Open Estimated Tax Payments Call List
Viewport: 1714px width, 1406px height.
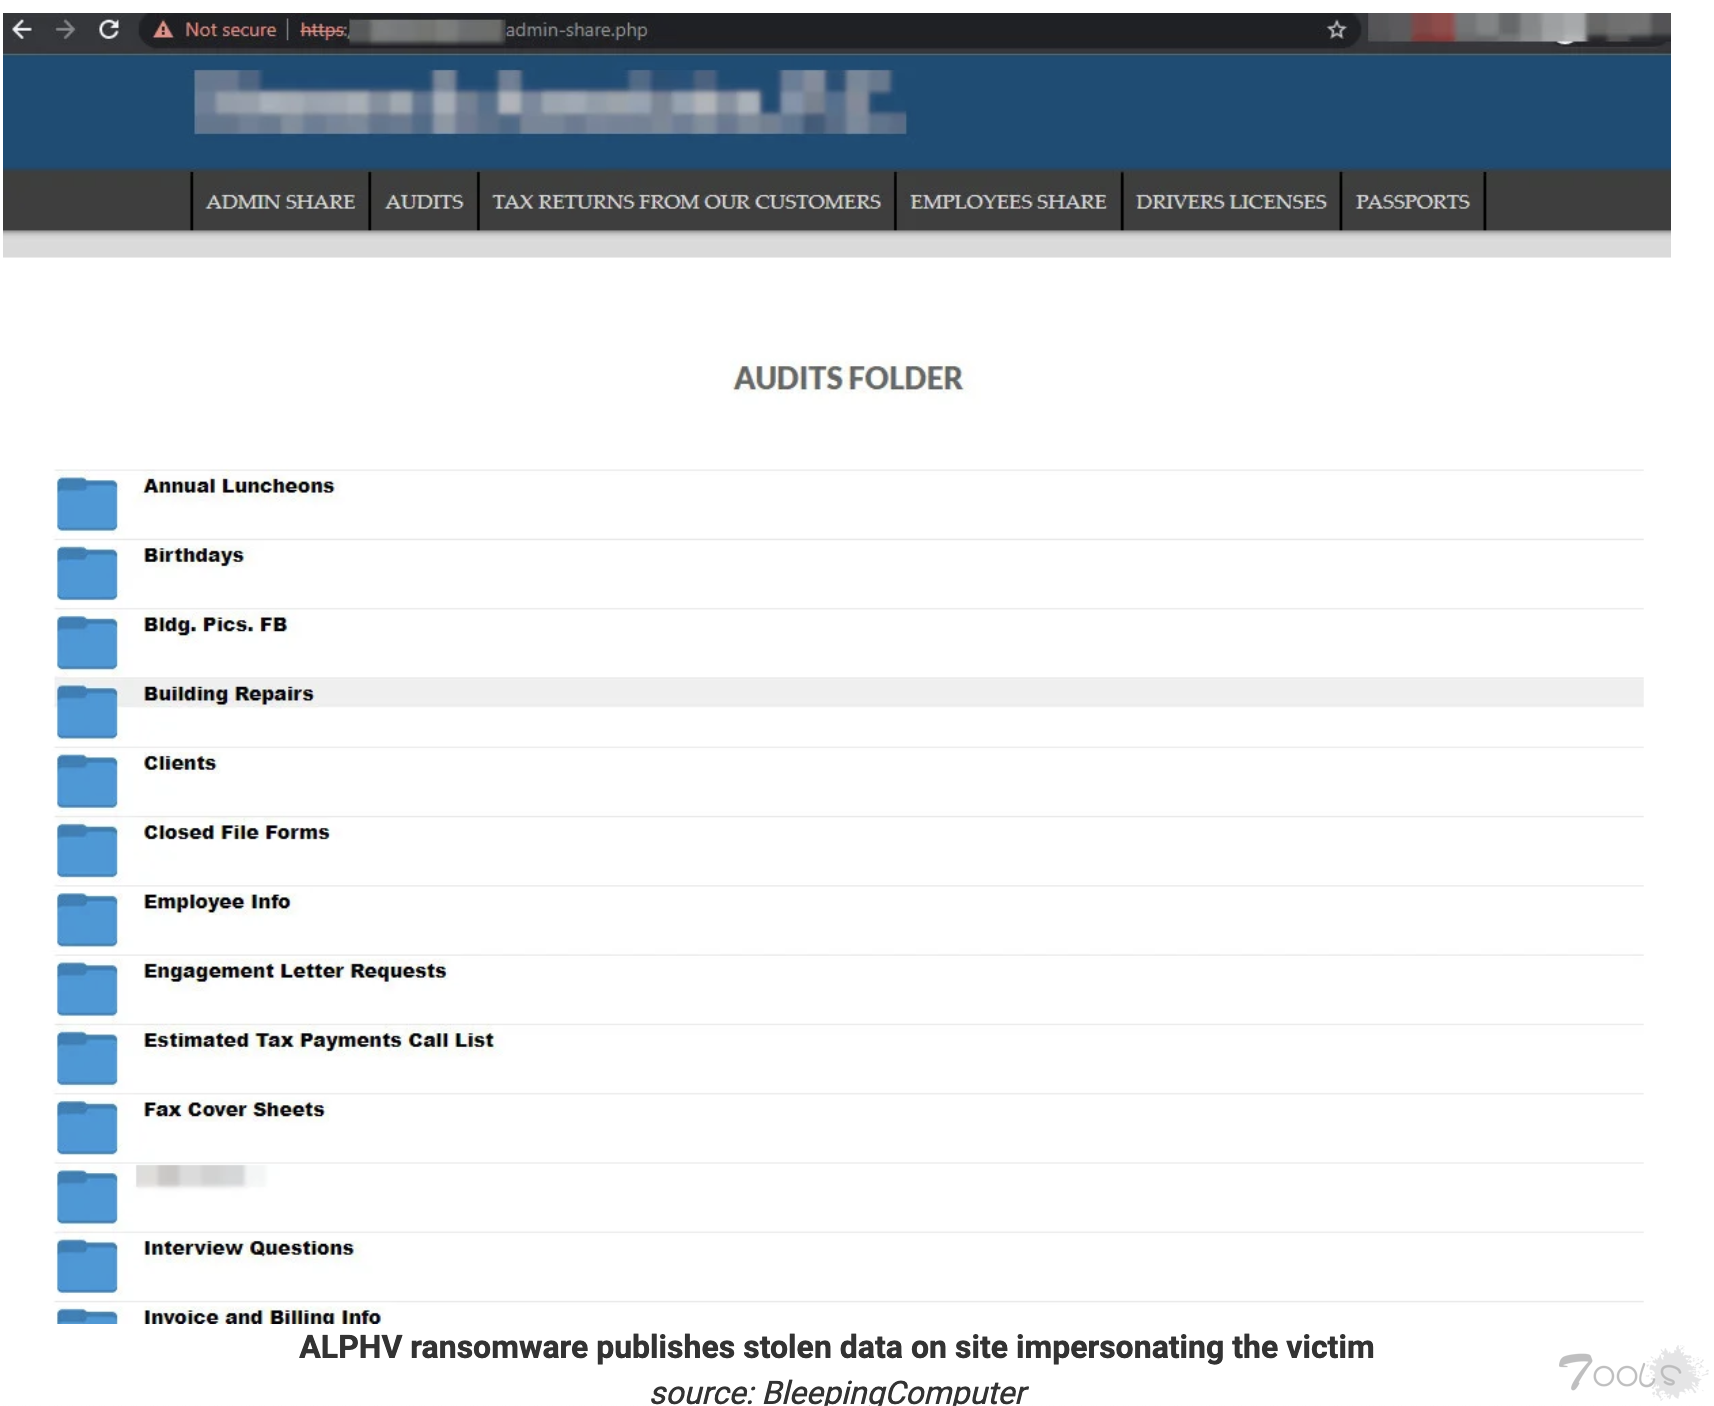[x=318, y=1040]
